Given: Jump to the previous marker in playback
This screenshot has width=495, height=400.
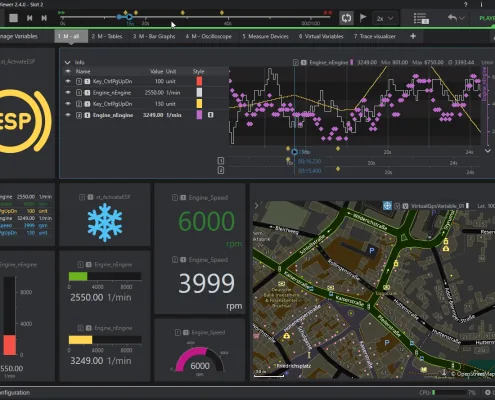Looking at the screenshot, I should point(30,18).
